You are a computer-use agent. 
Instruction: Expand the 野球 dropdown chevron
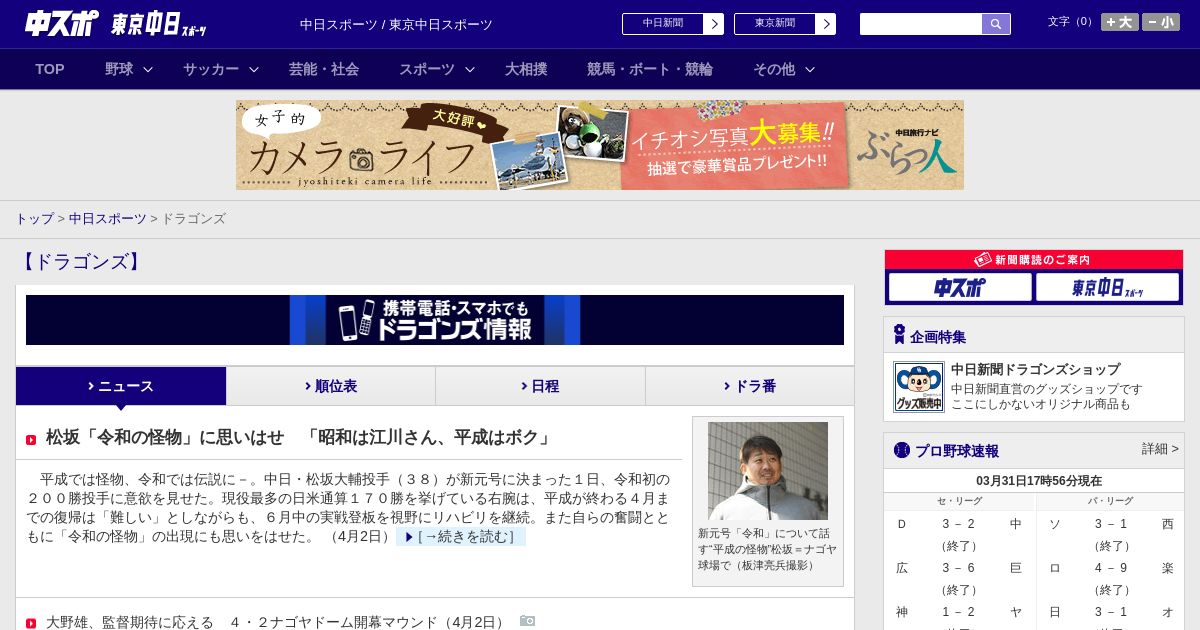148,69
